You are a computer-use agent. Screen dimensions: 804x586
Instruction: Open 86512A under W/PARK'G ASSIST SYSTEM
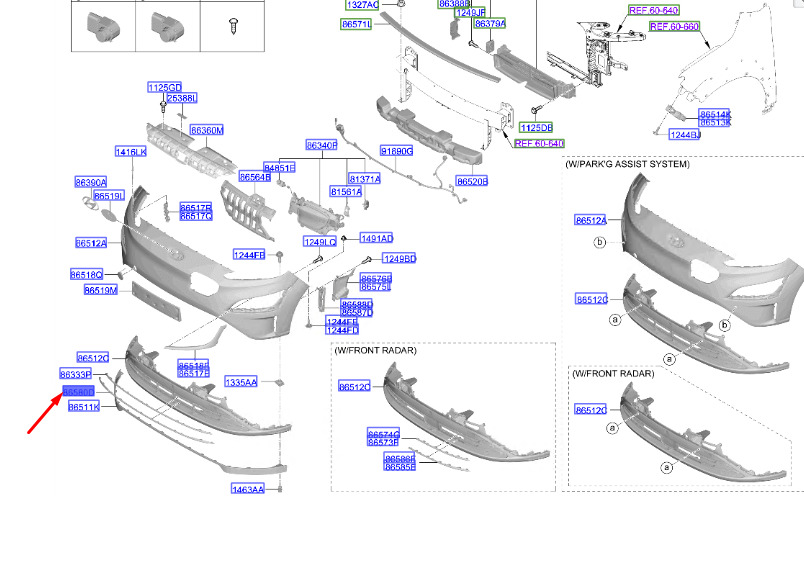pyautogui.click(x=591, y=220)
